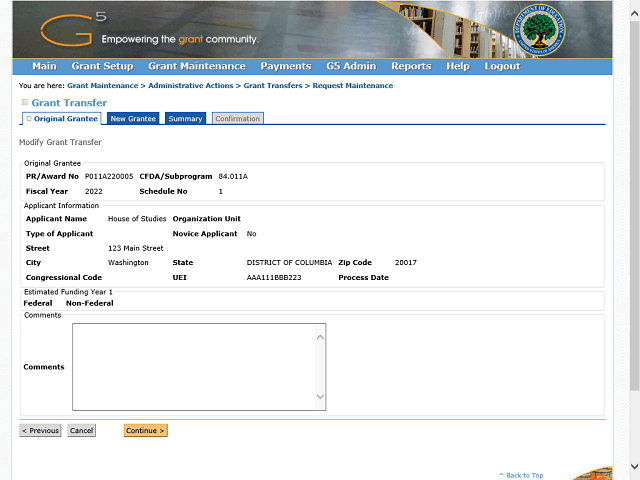Select the Original Grantee tab
Image resolution: width=640 pixels, height=480 pixels.
pyautogui.click(x=62, y=119)
